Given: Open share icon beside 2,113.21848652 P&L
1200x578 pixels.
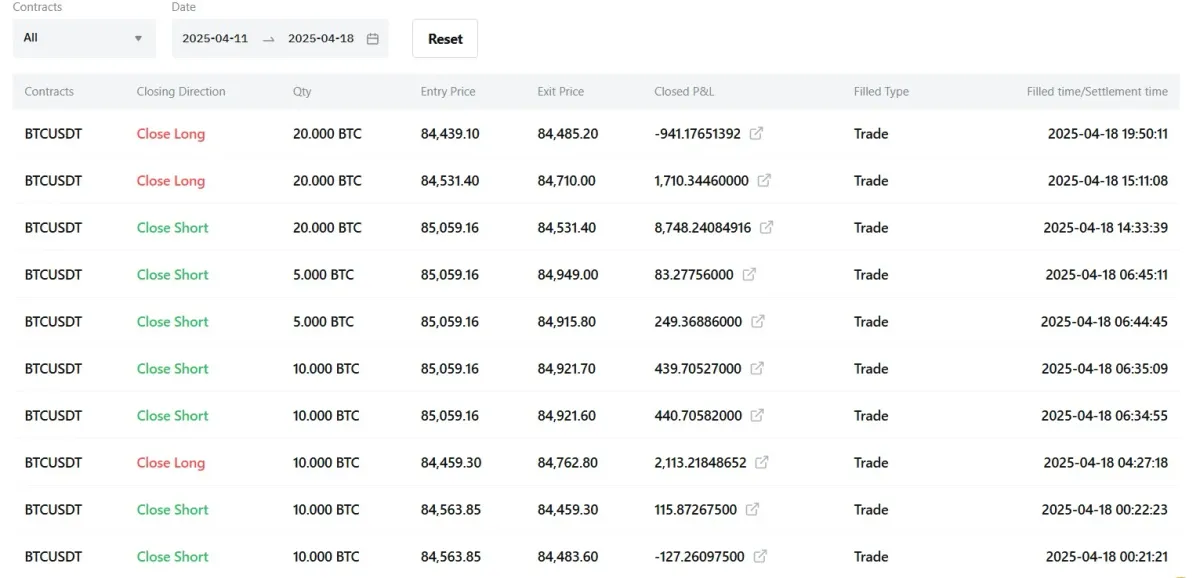Looking at the screenshot, I should (762, 463).
